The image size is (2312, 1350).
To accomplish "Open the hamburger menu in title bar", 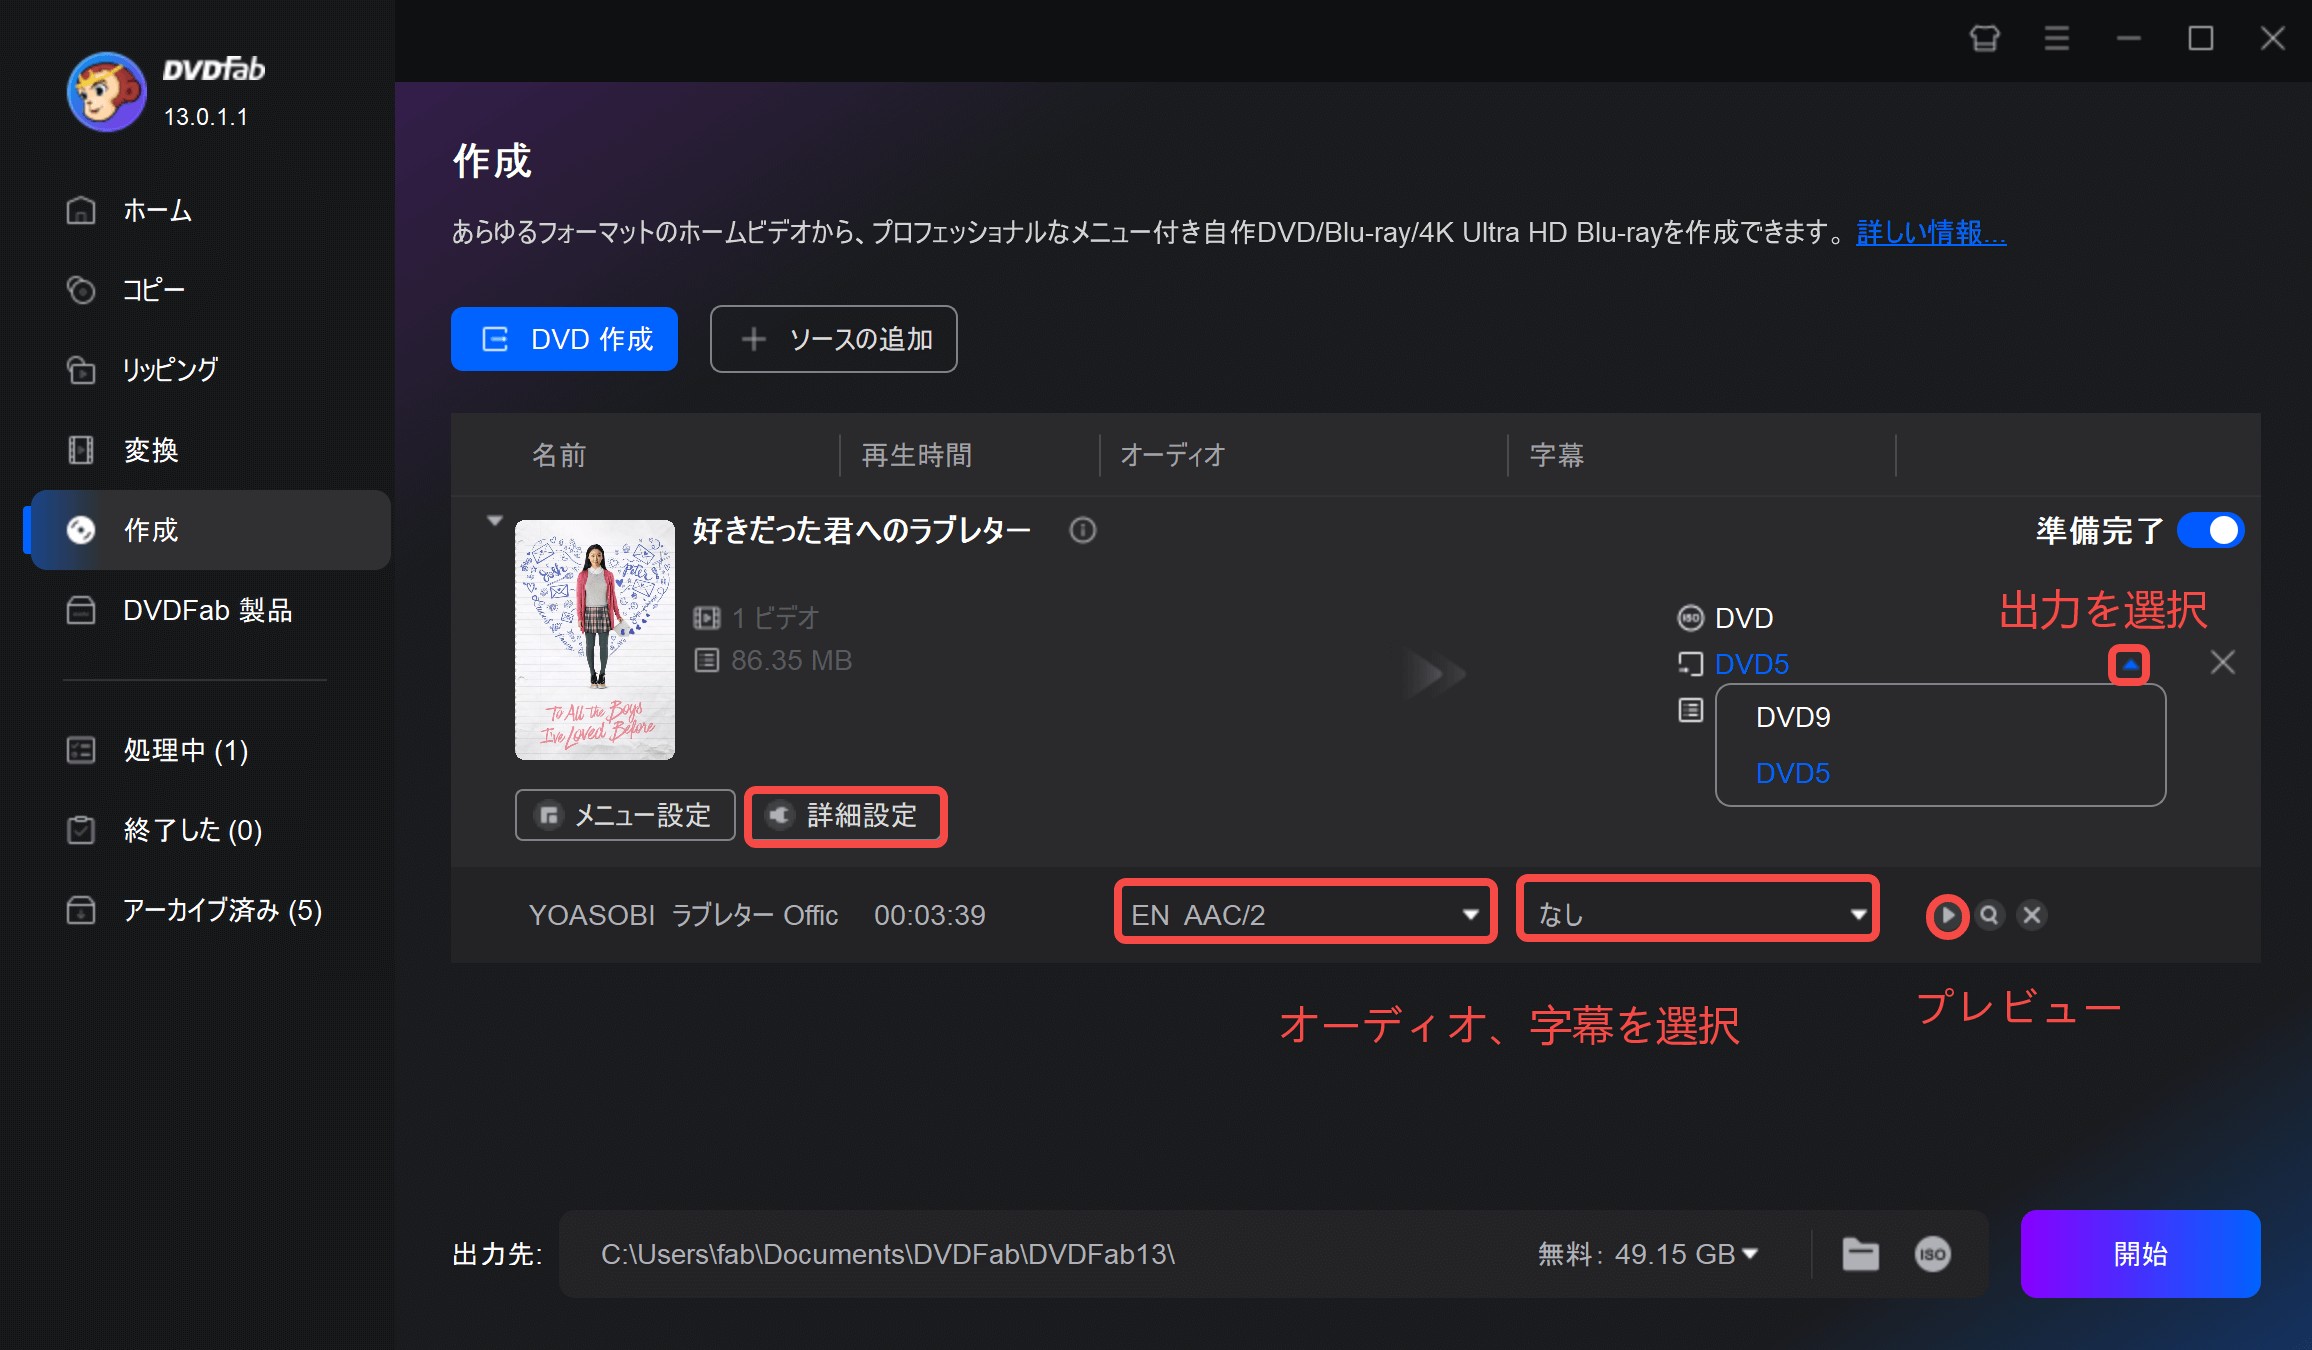I will [2057, 38].
